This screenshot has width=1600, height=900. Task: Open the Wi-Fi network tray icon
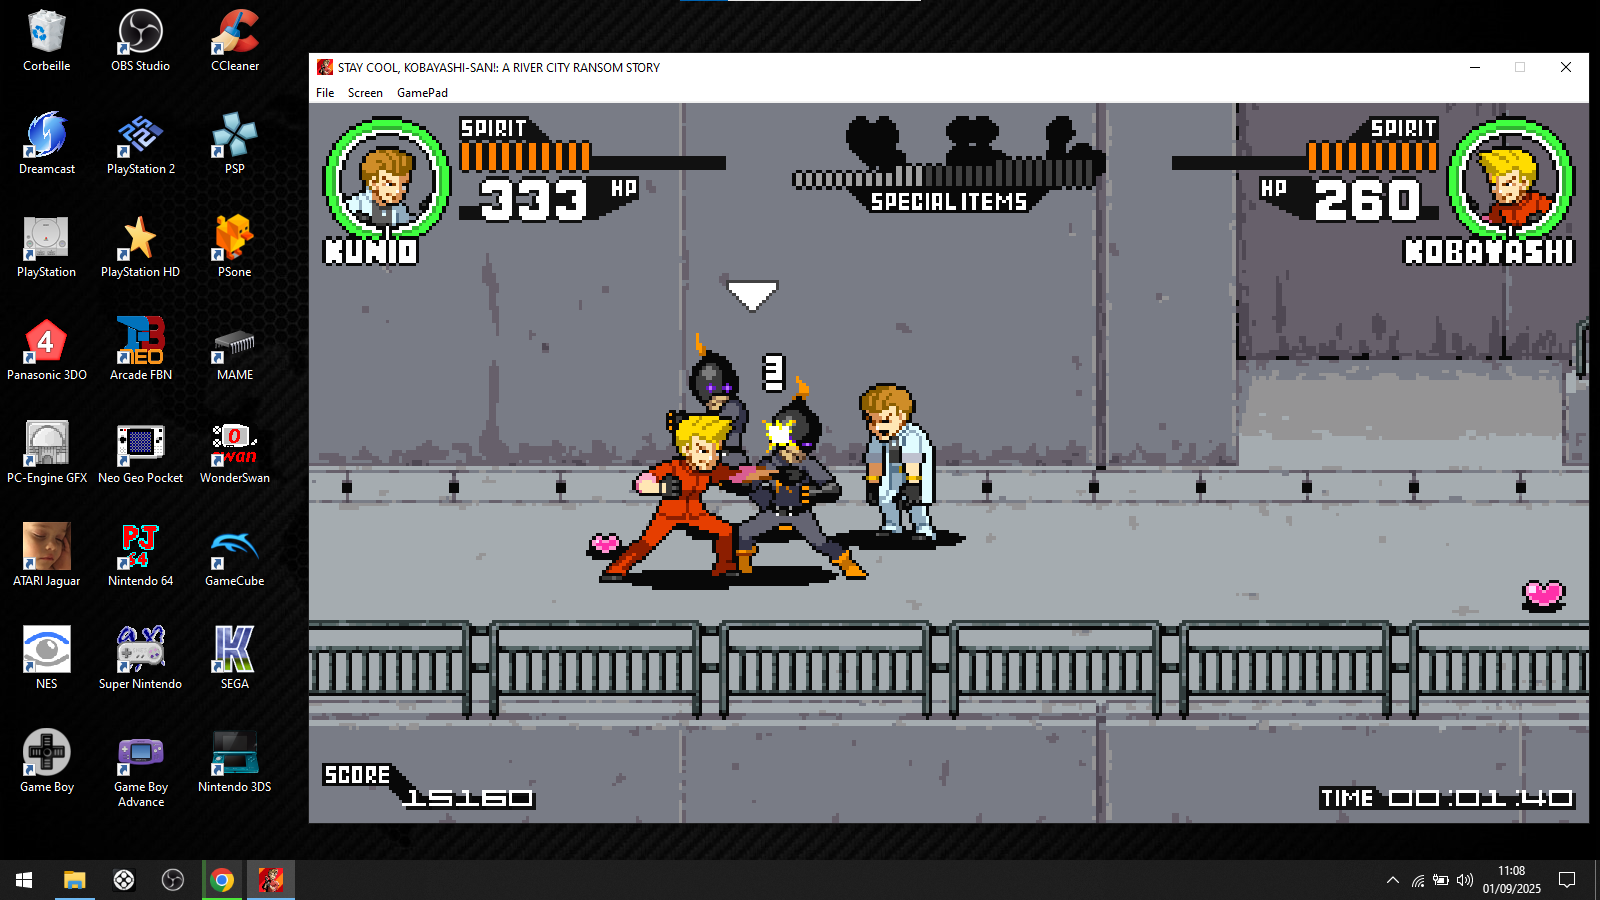coord(1418,880)
